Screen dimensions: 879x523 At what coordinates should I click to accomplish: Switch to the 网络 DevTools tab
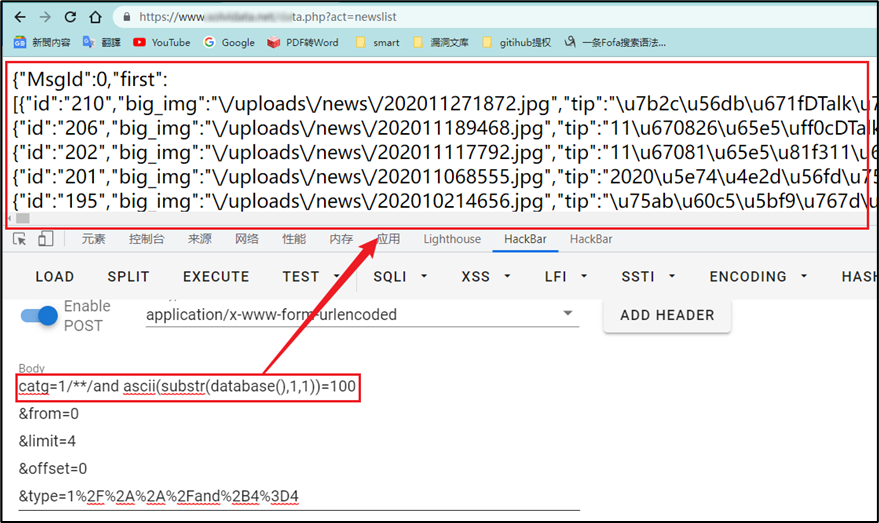tap(247, 239)
